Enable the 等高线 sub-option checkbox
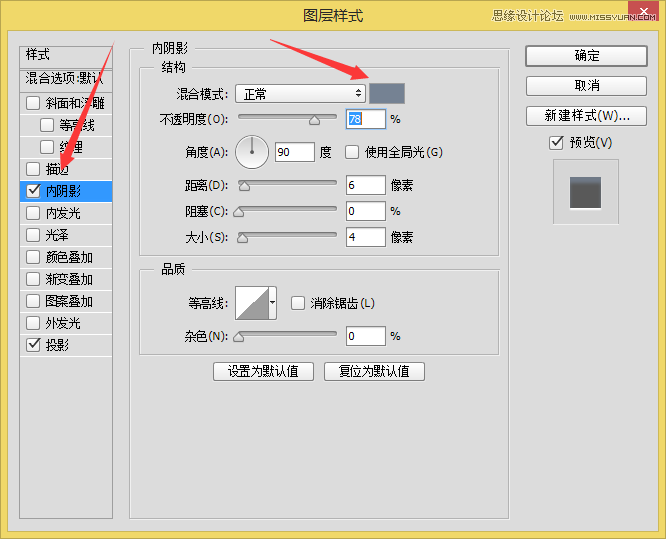Screen dimensions: 666x539 (x=47, y=125)
